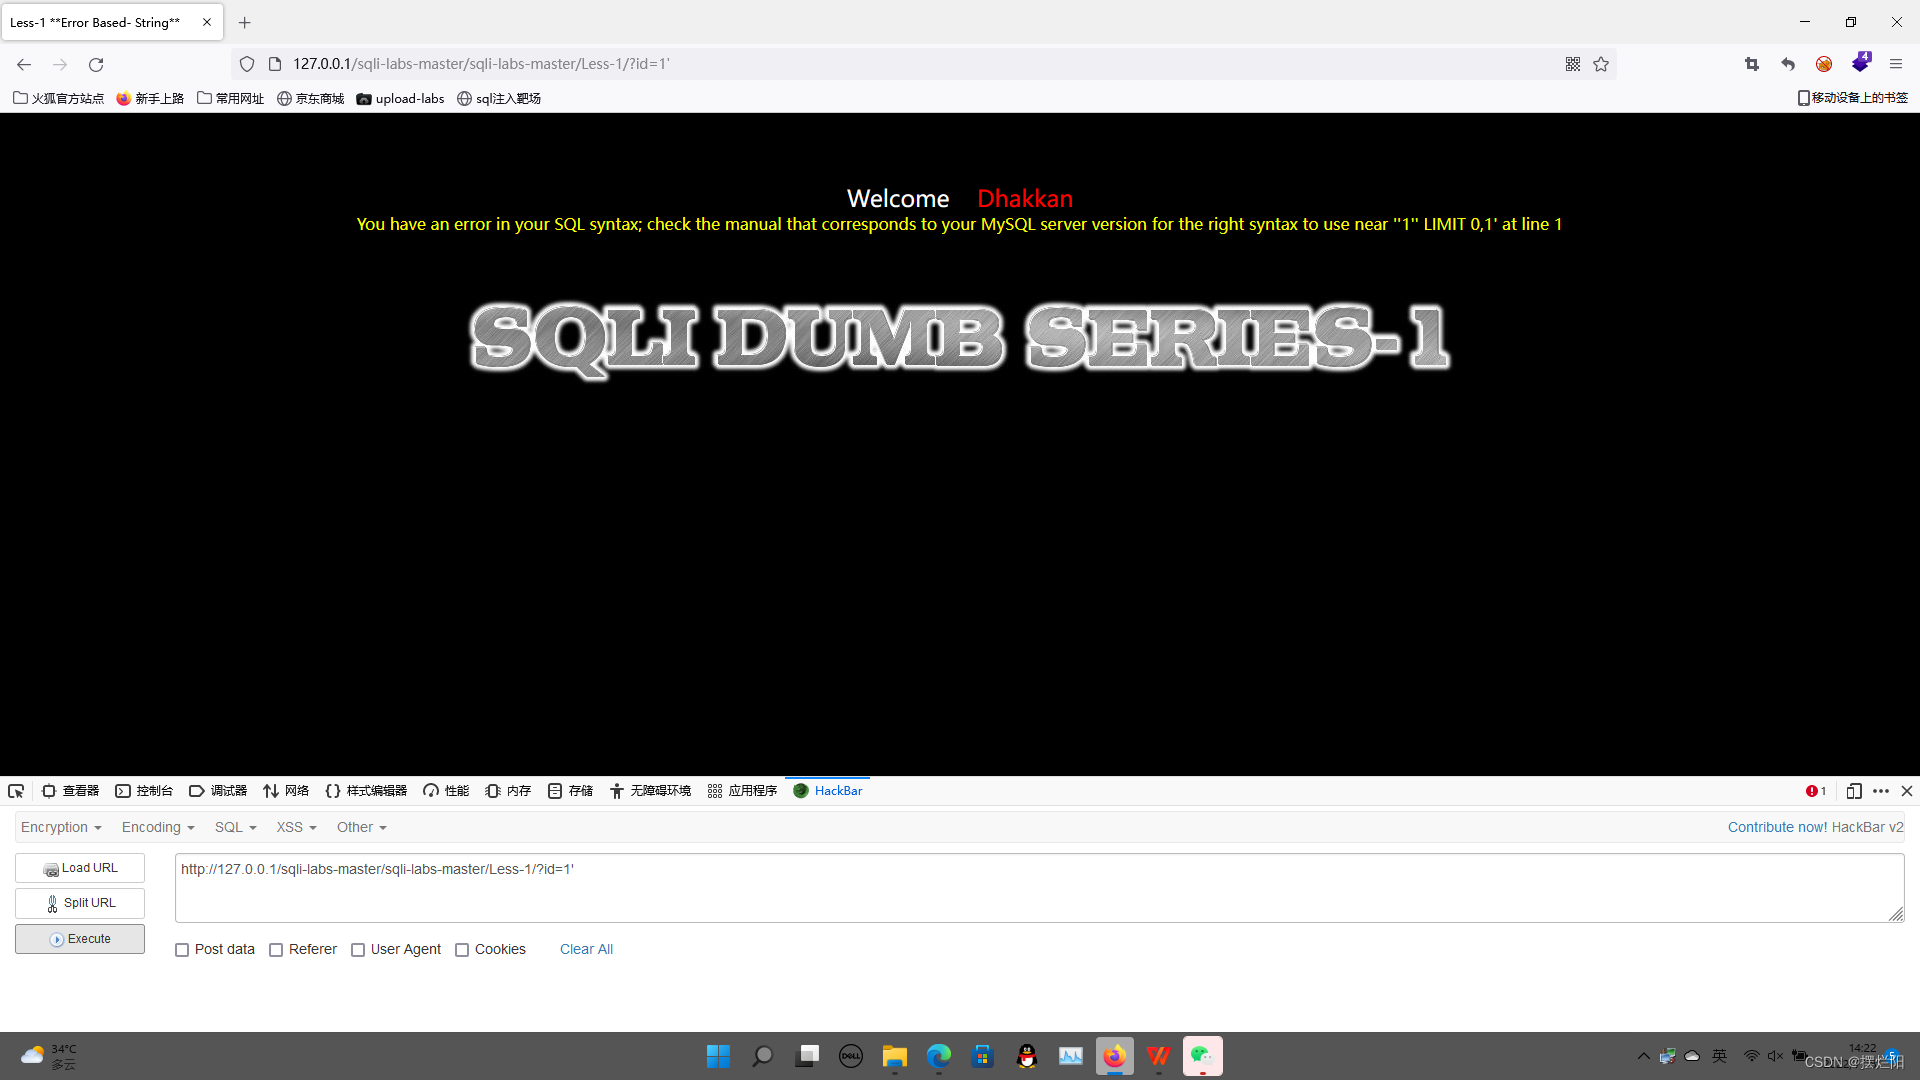Image resolution: width=1920 pixels, height=1080 pixels.
Task: Bookmark this page with the star icon
Action: (1601, 64)
